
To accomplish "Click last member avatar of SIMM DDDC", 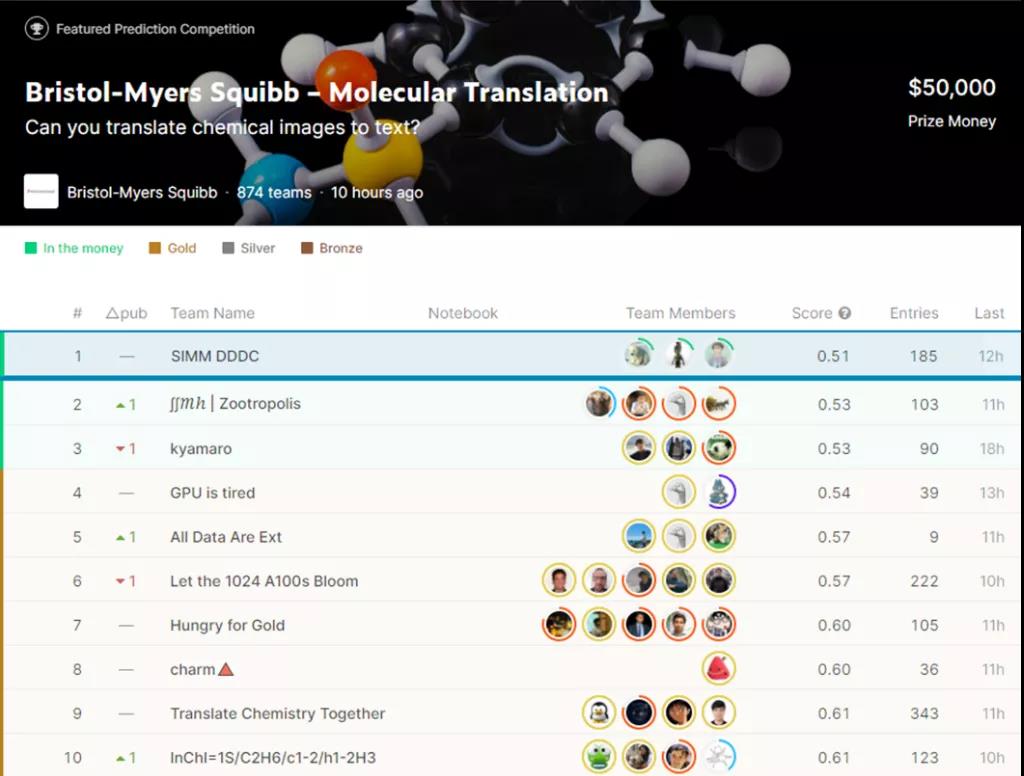I will tap(718, 355).
